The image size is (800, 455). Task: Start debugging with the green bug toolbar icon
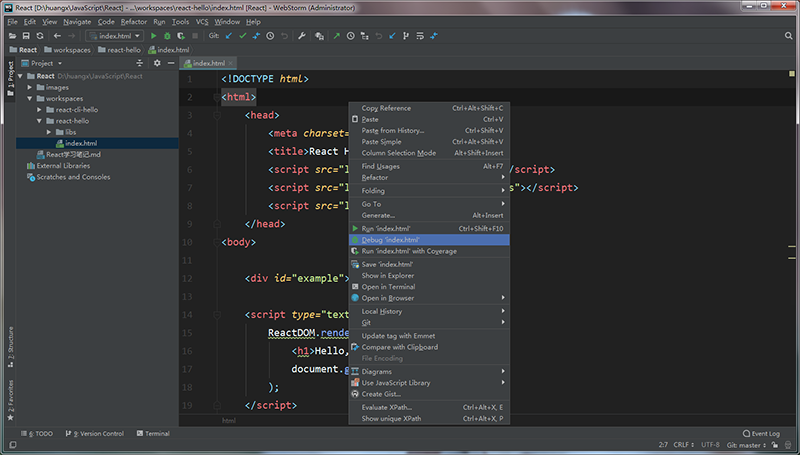point(167,36)
